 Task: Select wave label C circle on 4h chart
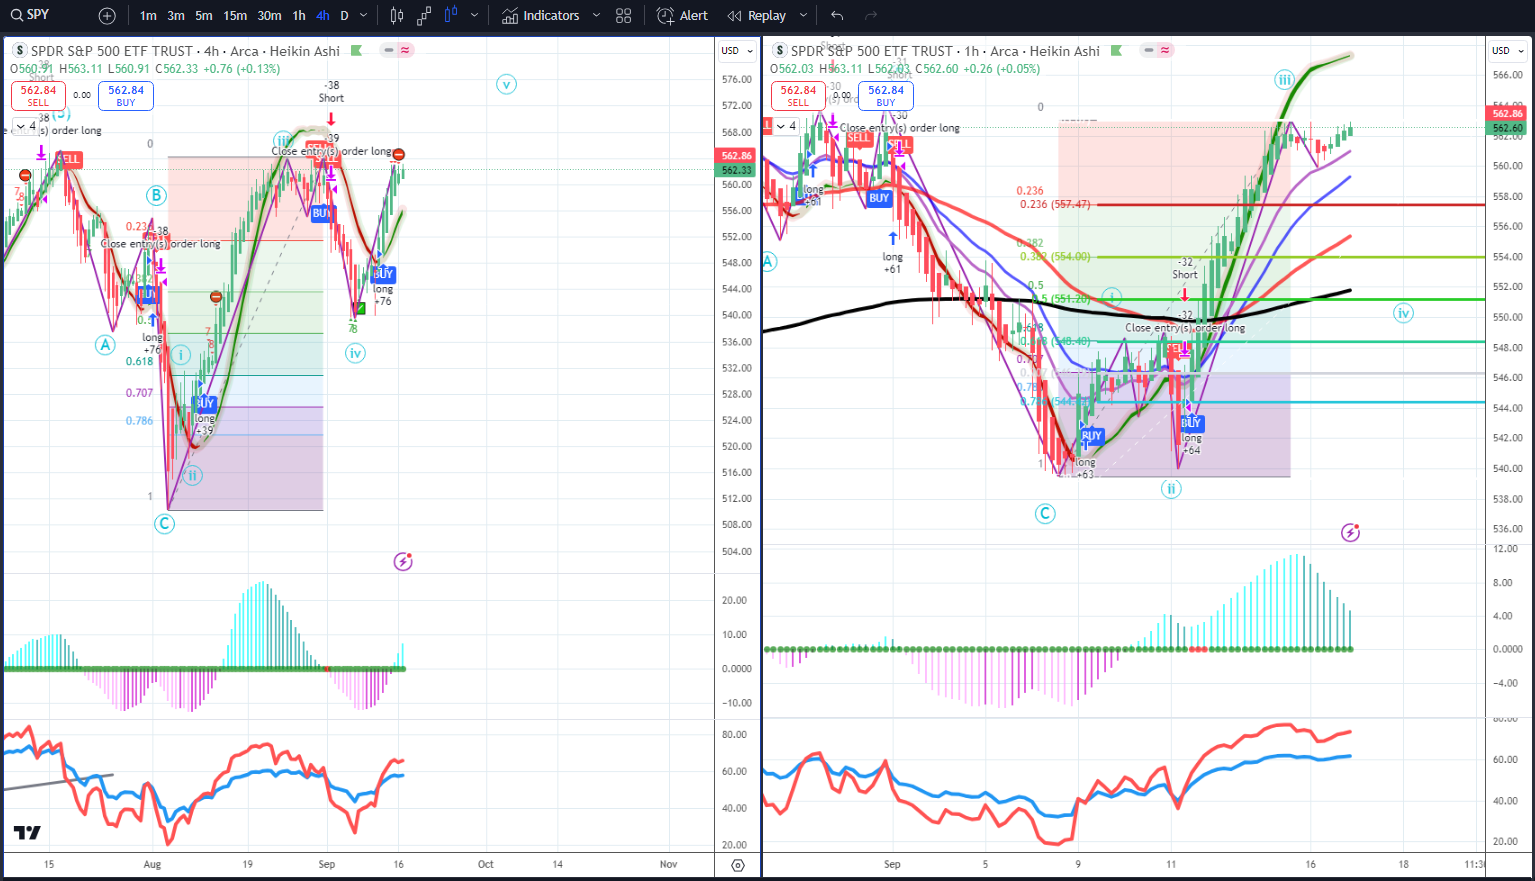pyautogui.click(x=164, y=523)
